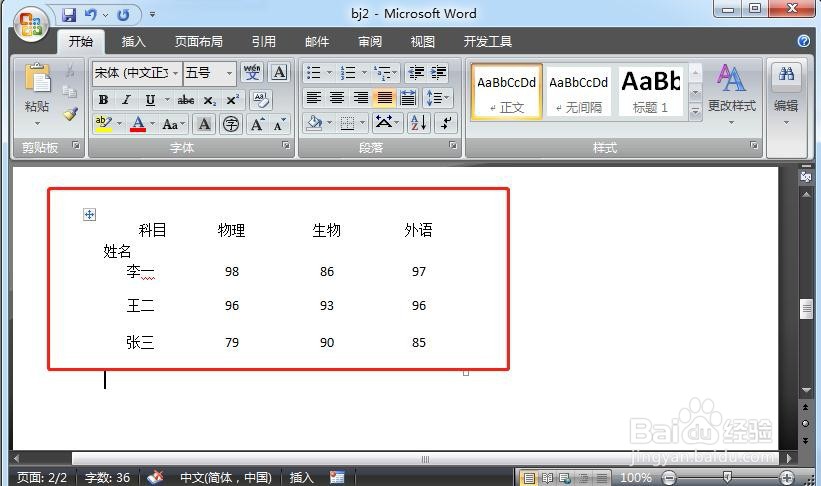This screenshot has width=821, height=486.
Task: Open the highlight color dropdown arrow
Action: (119, 124)
